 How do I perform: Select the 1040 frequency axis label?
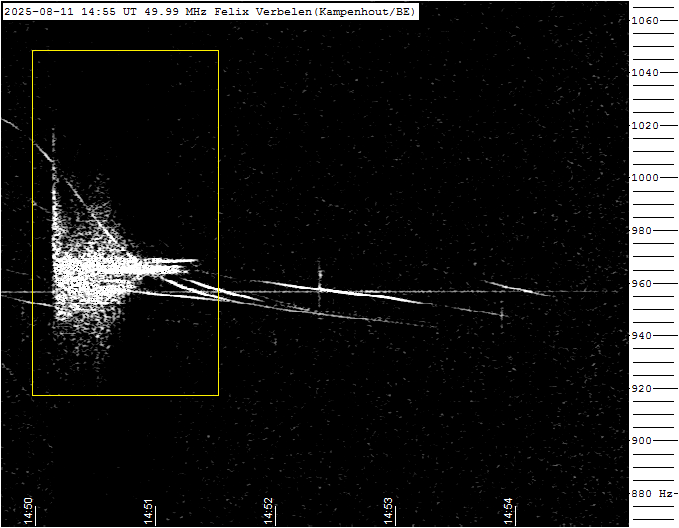pyautogui.click(x=645, y=72)
